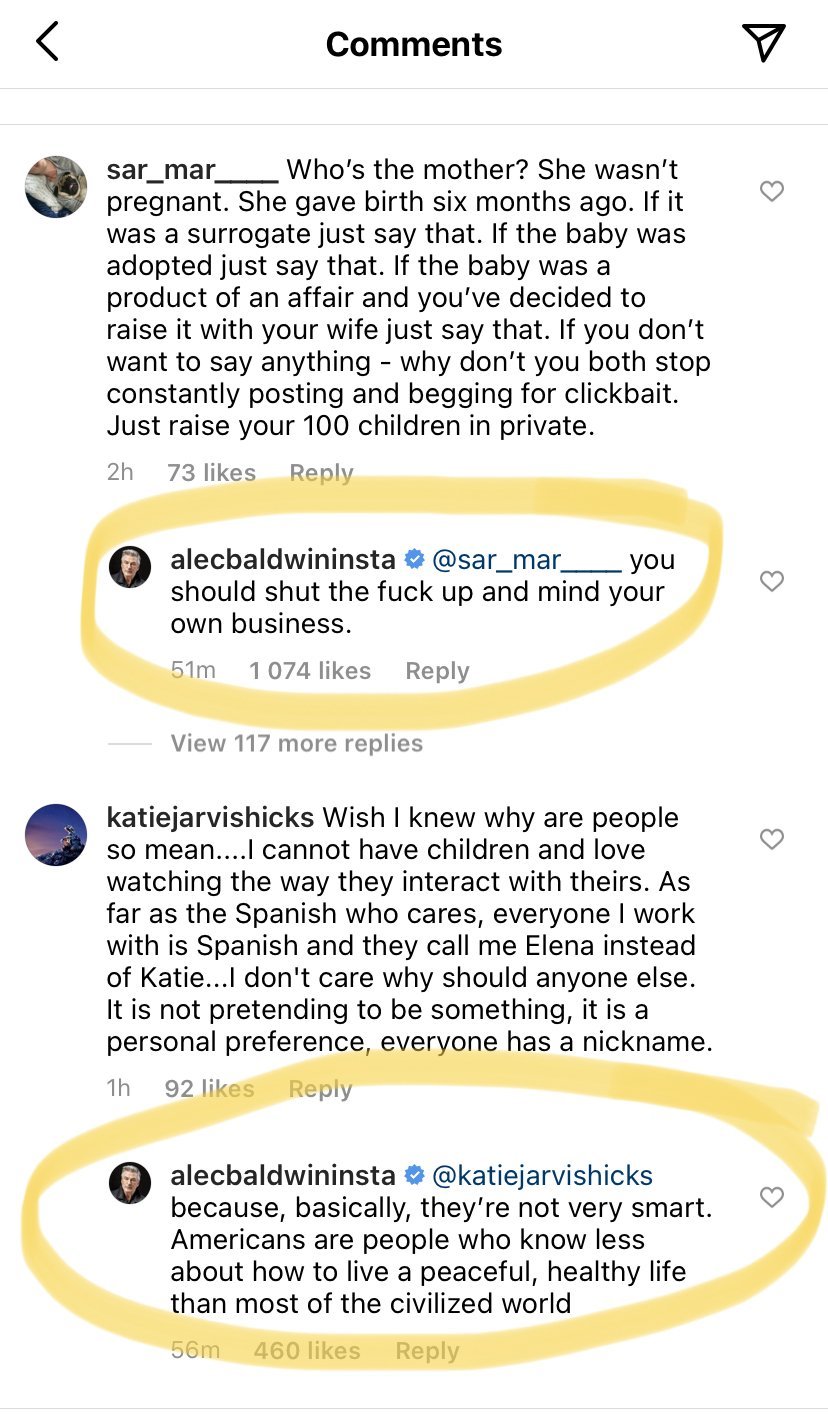The image size is (828, 1422).
Task: Like Alec Baldwin's 'mind your own business' reply
Action: click(771, 581)
